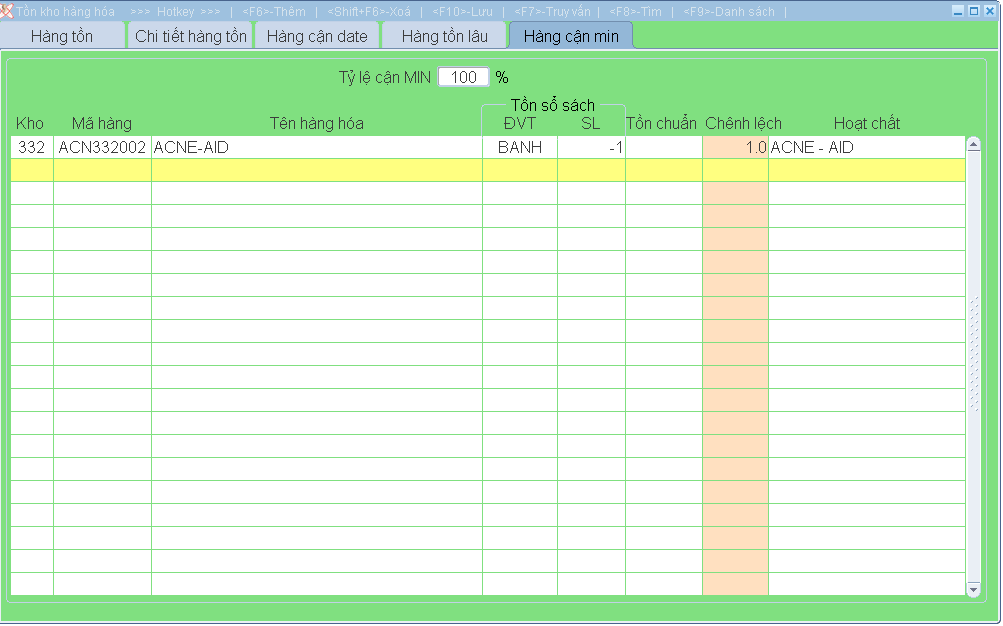Minimize the Tồn kho hàng hóa window

[958, 11]
